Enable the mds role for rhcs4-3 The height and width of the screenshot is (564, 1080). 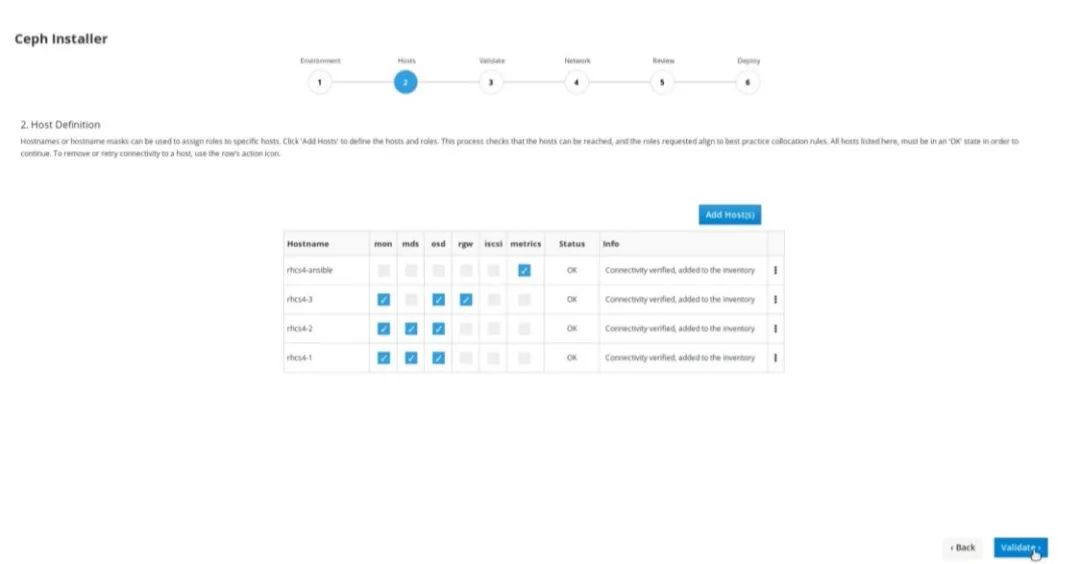pos(411,300)
